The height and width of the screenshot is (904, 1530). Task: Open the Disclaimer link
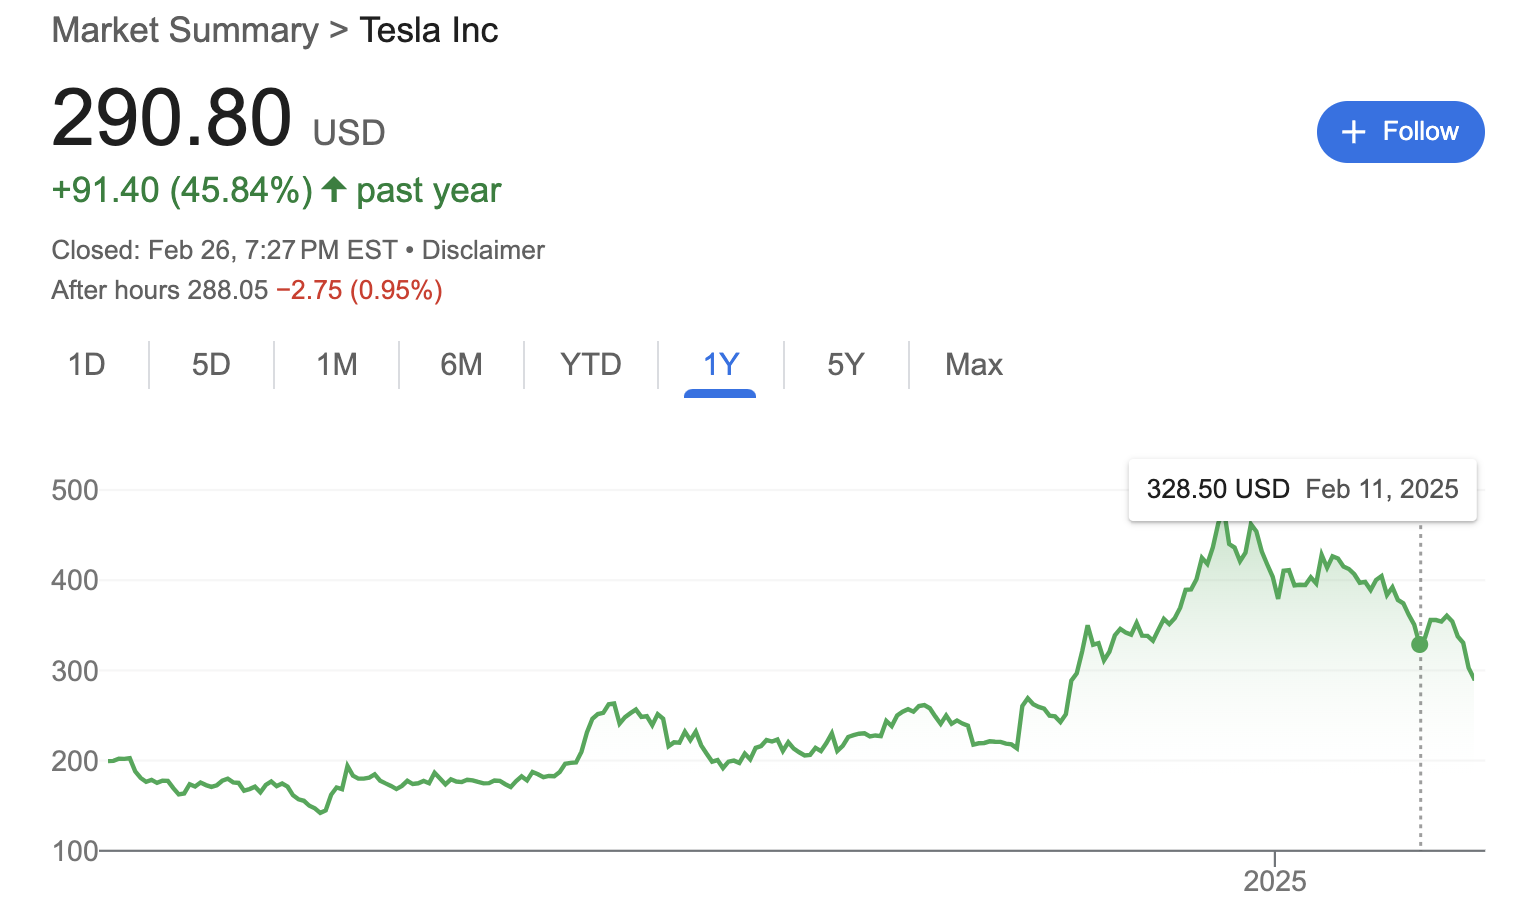click(x=483, y=250)
